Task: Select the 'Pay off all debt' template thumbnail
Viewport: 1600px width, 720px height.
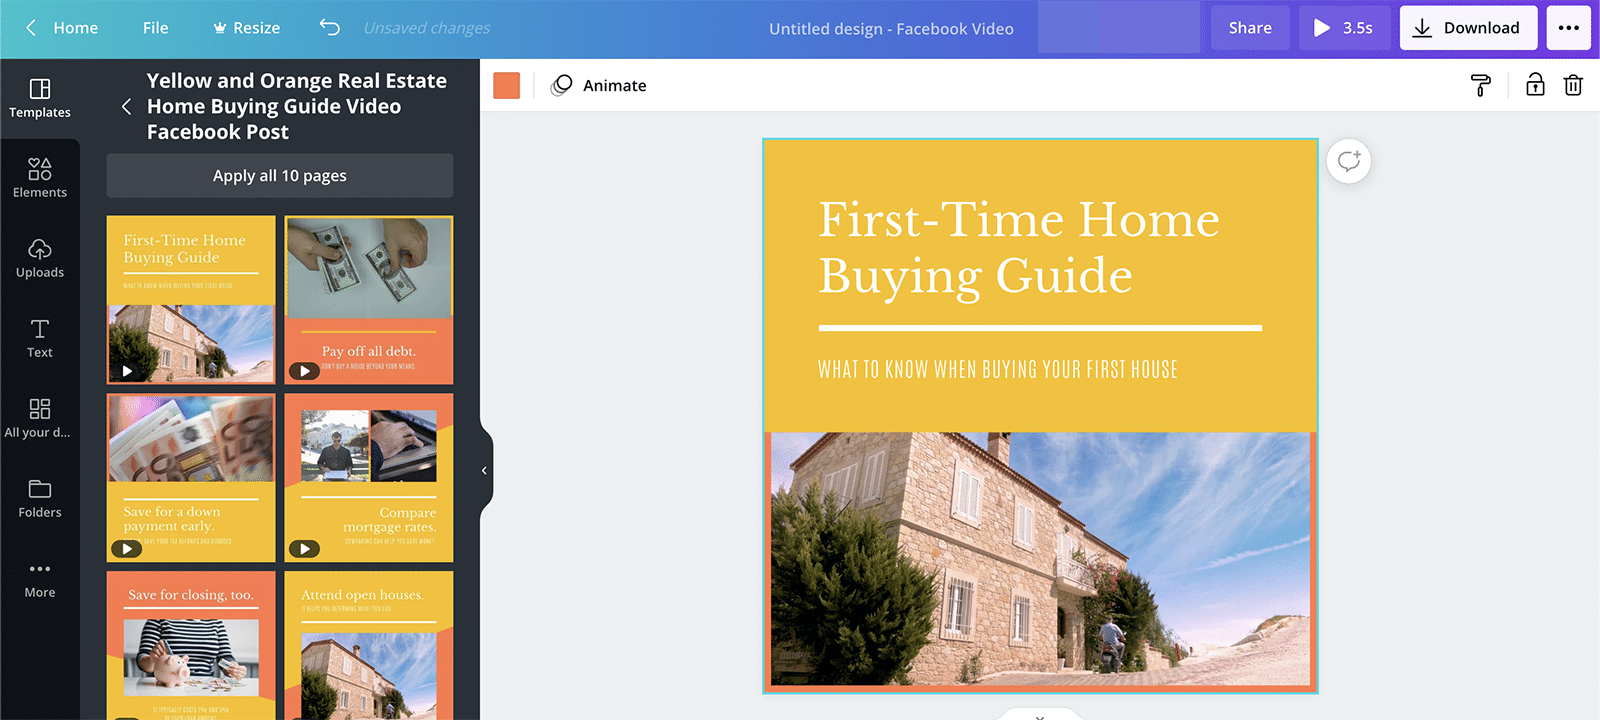Action: tap(369, 300)
